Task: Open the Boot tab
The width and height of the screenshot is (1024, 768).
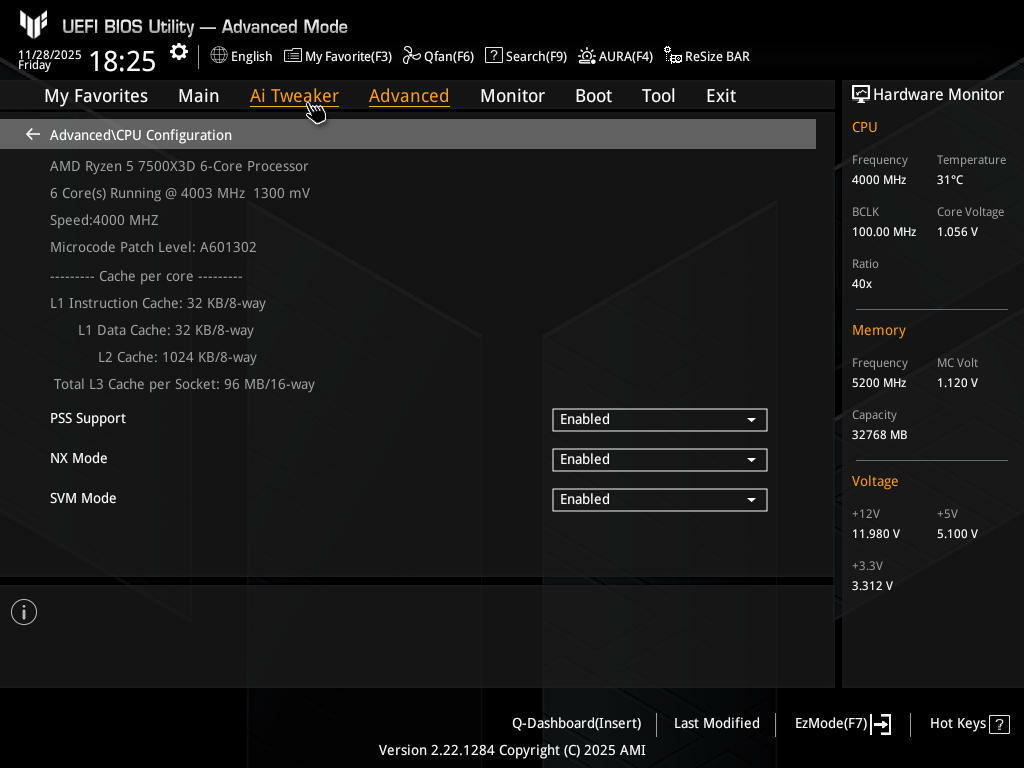Action: [x=593, y=96]
